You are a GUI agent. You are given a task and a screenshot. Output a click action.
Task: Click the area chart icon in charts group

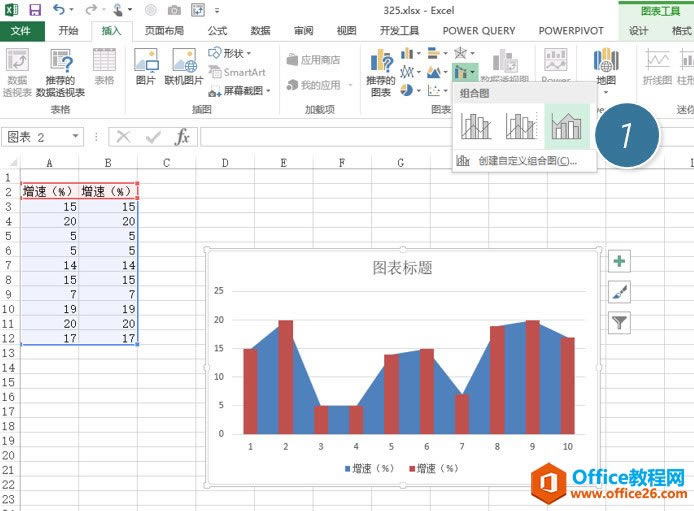(434, 72)
